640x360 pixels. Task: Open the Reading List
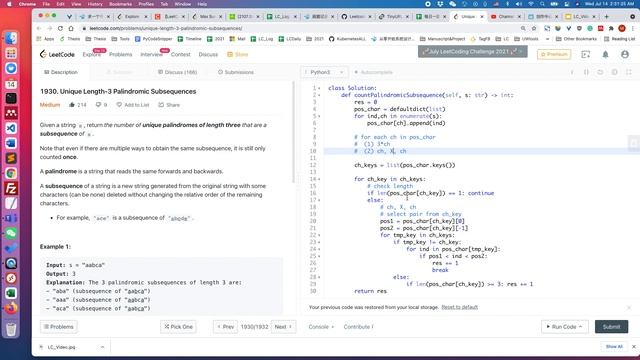click(619, 39)
